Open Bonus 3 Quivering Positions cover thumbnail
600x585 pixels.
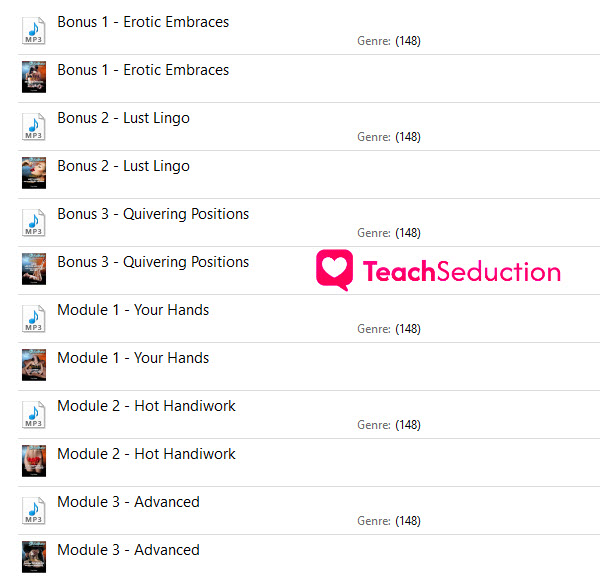[34, 269]
